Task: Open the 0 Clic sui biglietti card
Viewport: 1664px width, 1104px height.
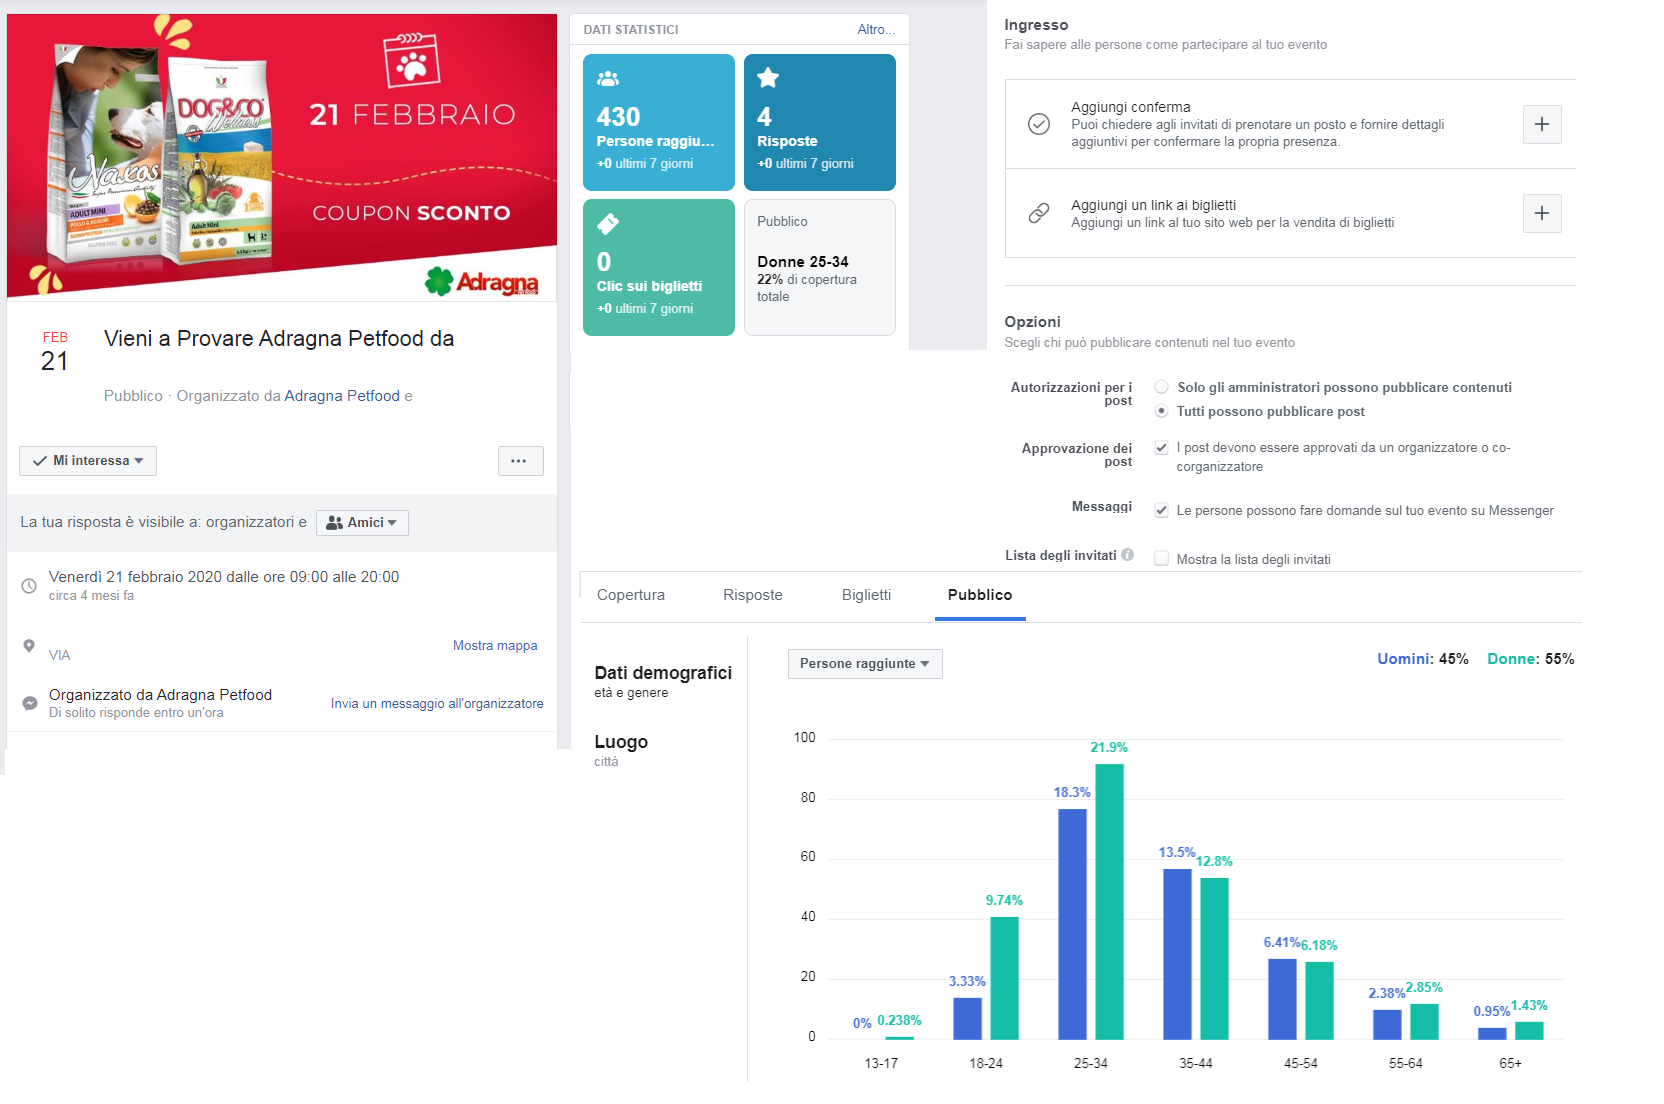Action: coord(659,267)
